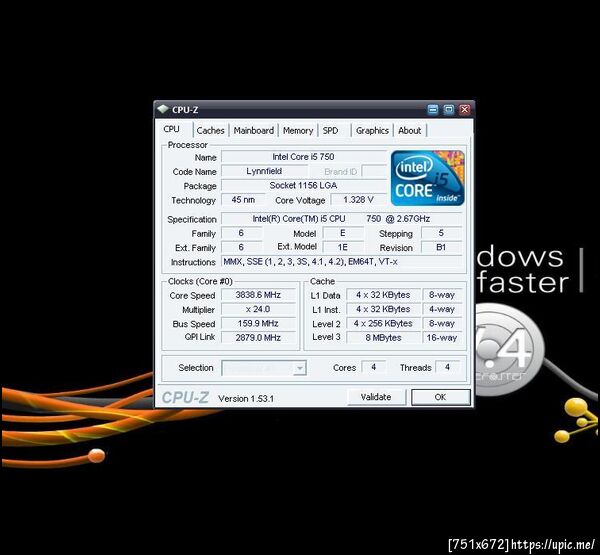Click the Ext. Model value '1E'
The height and width of the screenshot is (555, 600).
click(343, 247)
